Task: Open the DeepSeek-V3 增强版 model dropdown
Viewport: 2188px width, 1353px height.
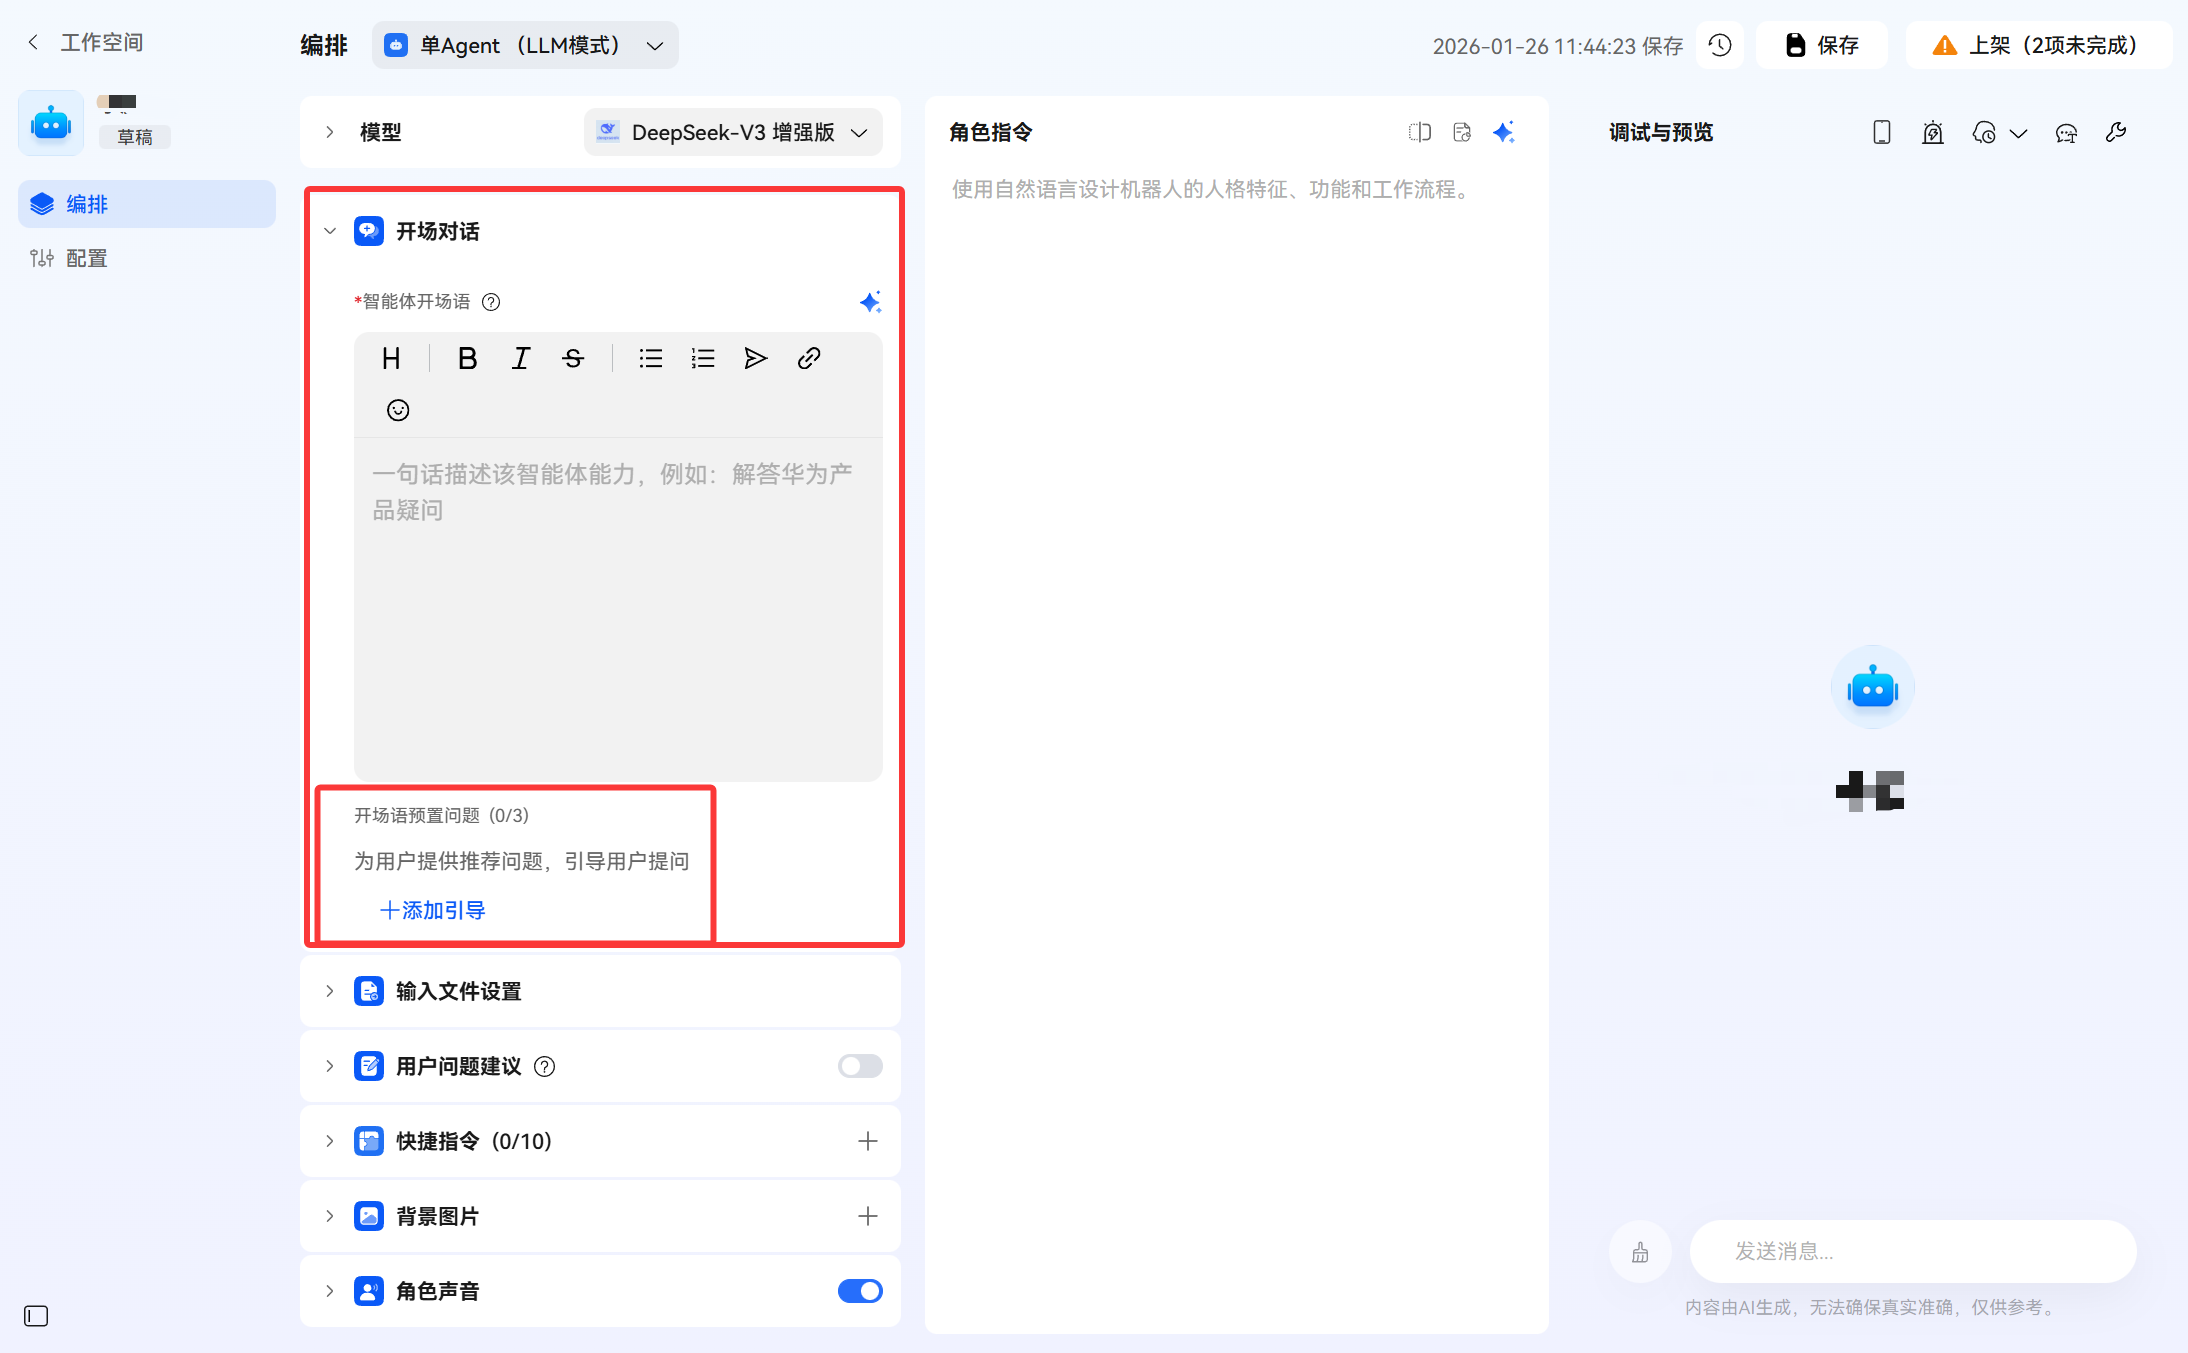Action: pos(733,132)
